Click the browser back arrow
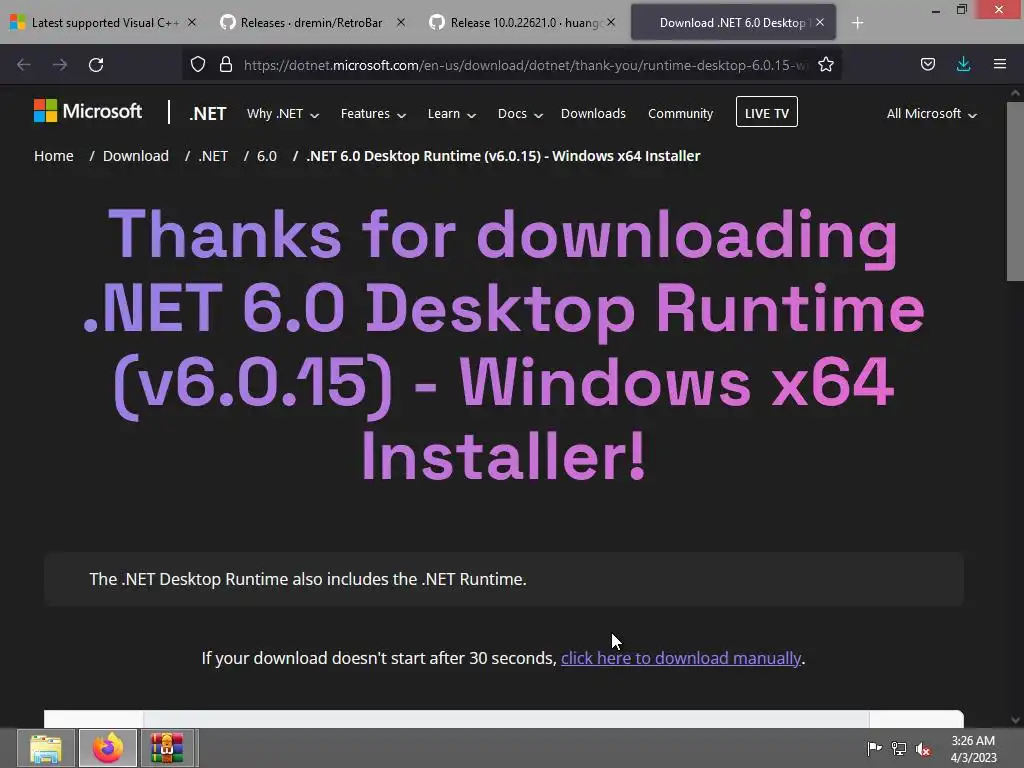 24,65
